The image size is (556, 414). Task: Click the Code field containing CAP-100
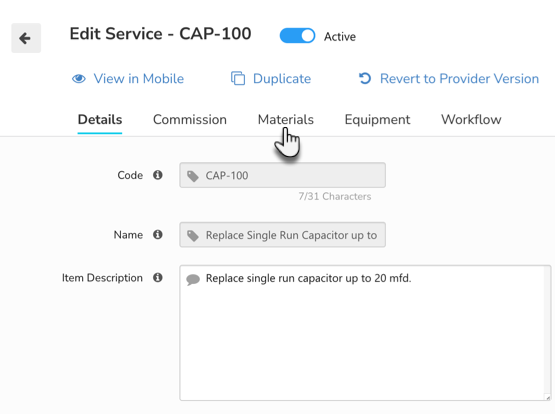pos(283,175)
